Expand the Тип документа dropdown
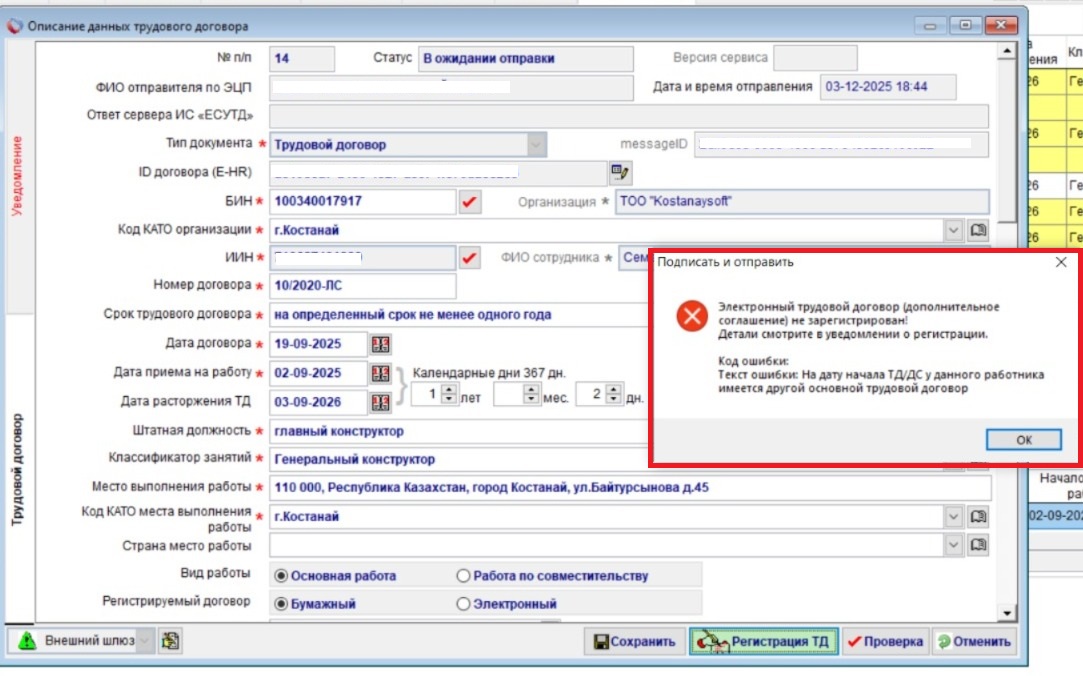Viewport: 1083px width, 676px height. click(537, 145)
